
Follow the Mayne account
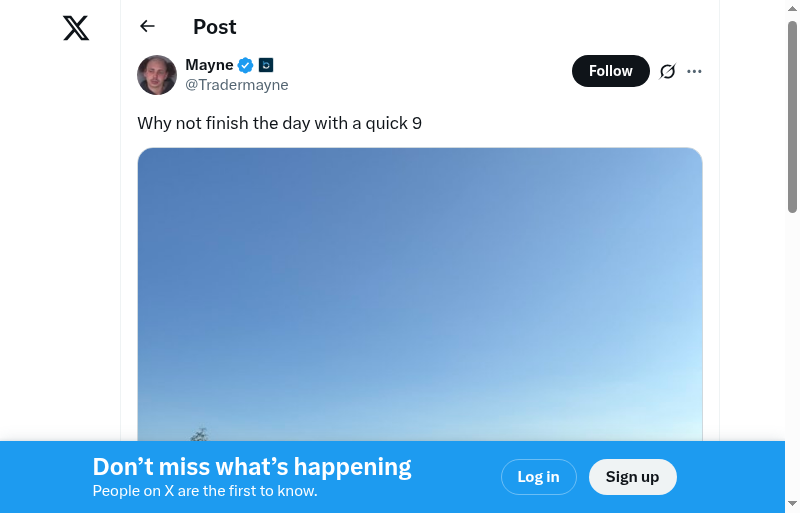[x=610, y=71]
